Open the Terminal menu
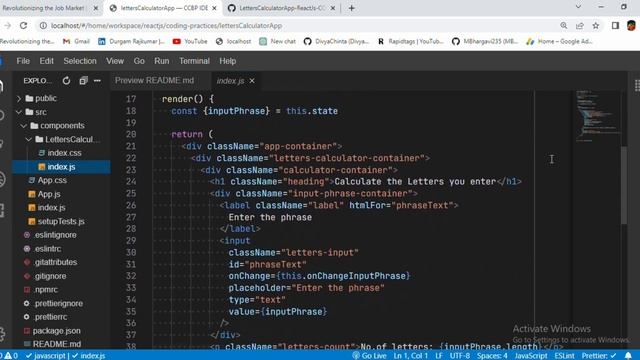 click(x=194, y=61)
